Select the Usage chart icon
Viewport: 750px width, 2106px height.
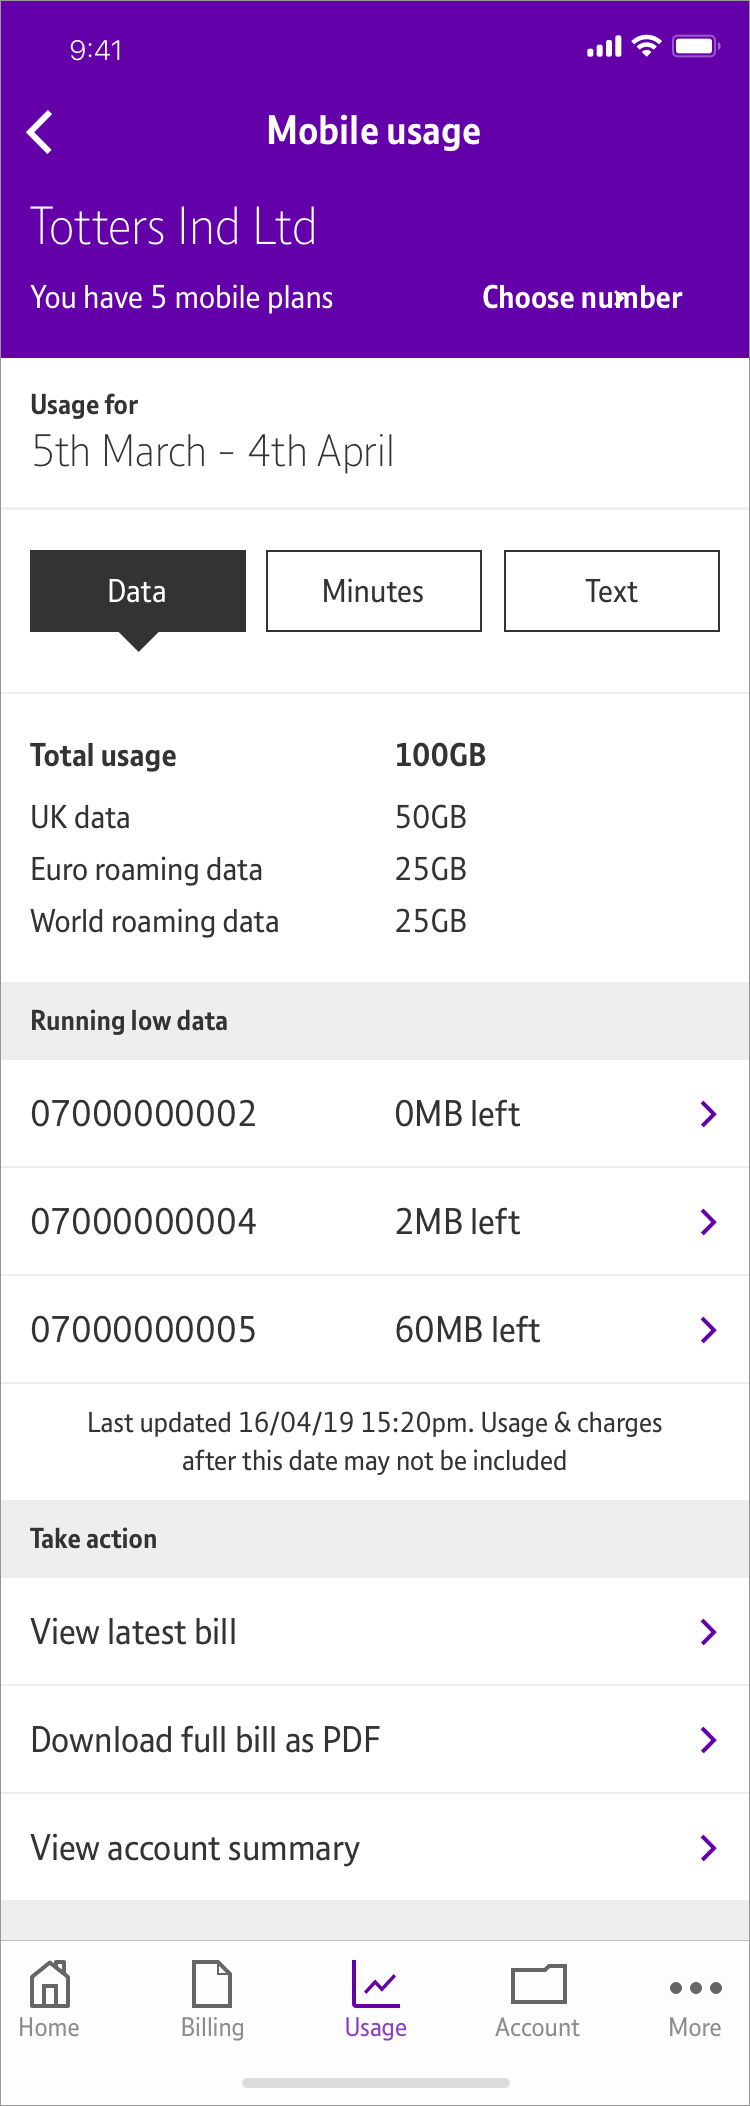(x=375, y=1984)
